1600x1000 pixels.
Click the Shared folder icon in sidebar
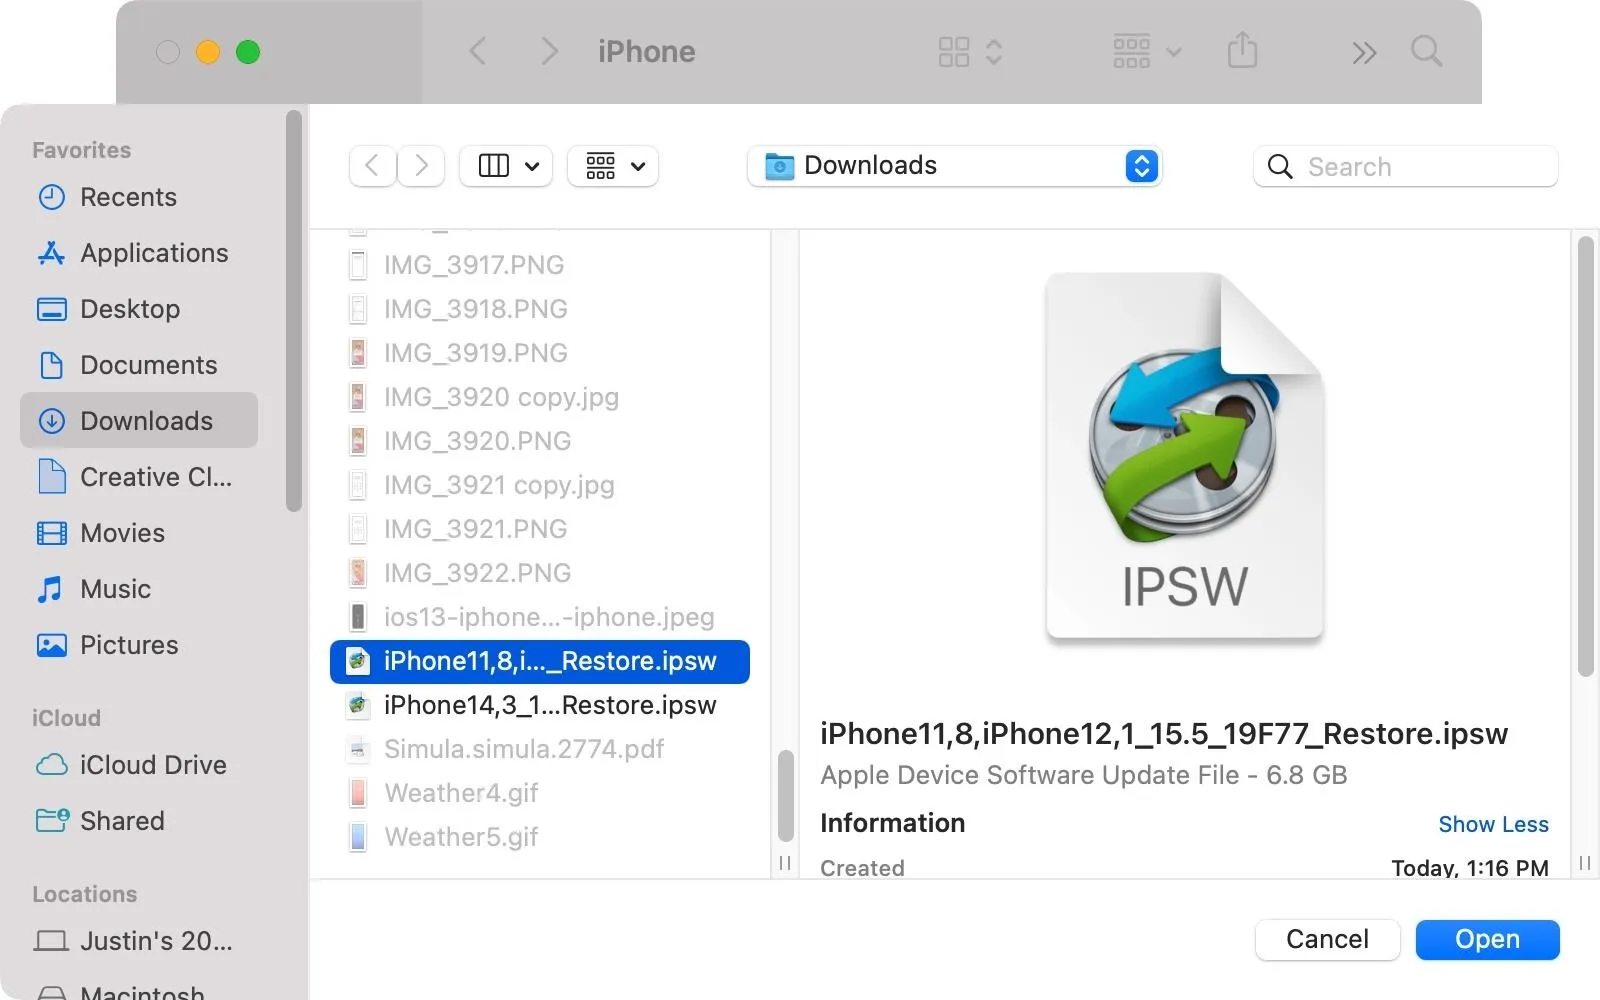(x=52, y=821)
